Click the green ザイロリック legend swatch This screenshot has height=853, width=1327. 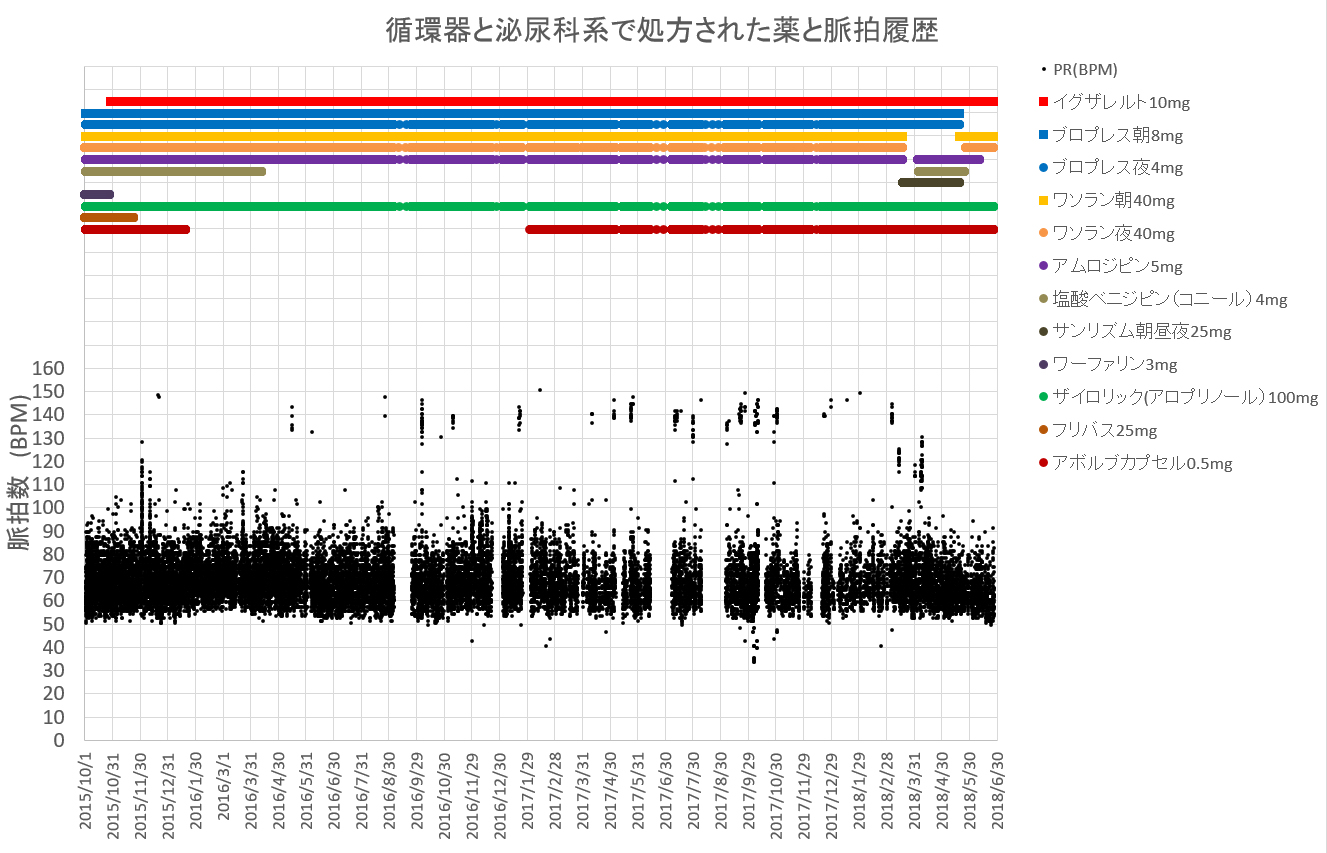tap(1044, 398)
